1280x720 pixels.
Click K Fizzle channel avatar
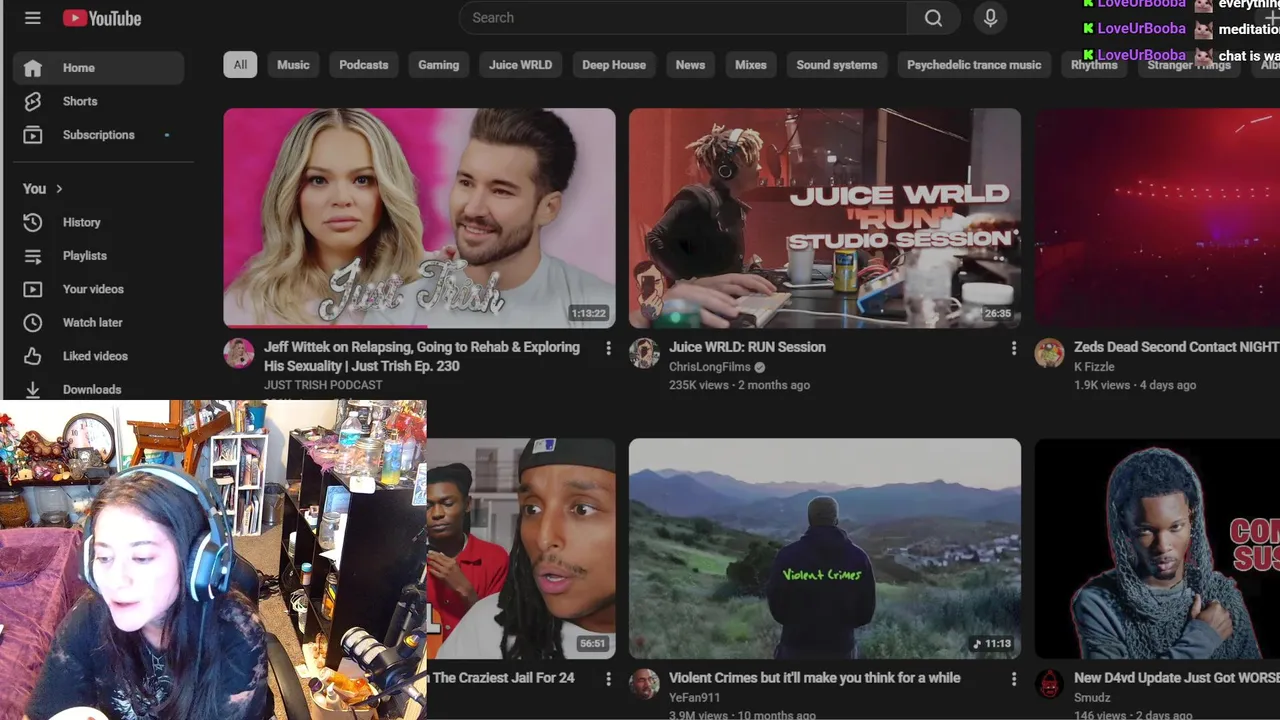click(1049, 353)
